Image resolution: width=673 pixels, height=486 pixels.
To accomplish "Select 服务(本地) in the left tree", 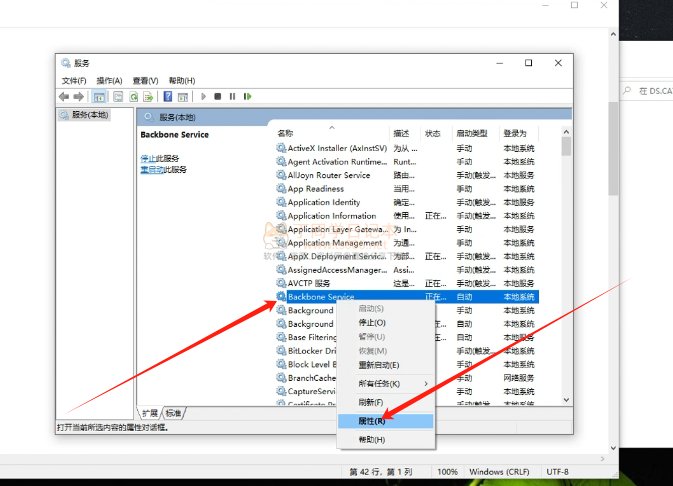I will pos(89,115).
